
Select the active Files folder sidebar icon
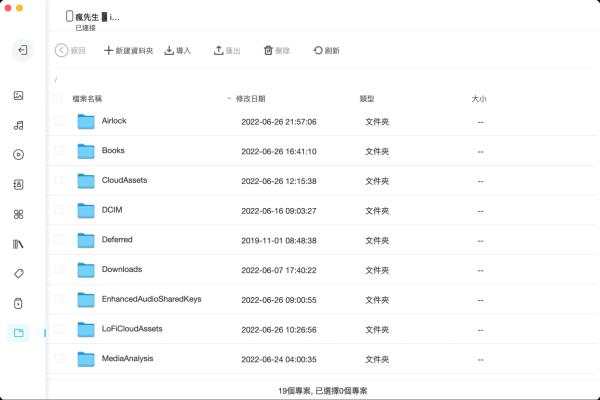click(18, 332)
